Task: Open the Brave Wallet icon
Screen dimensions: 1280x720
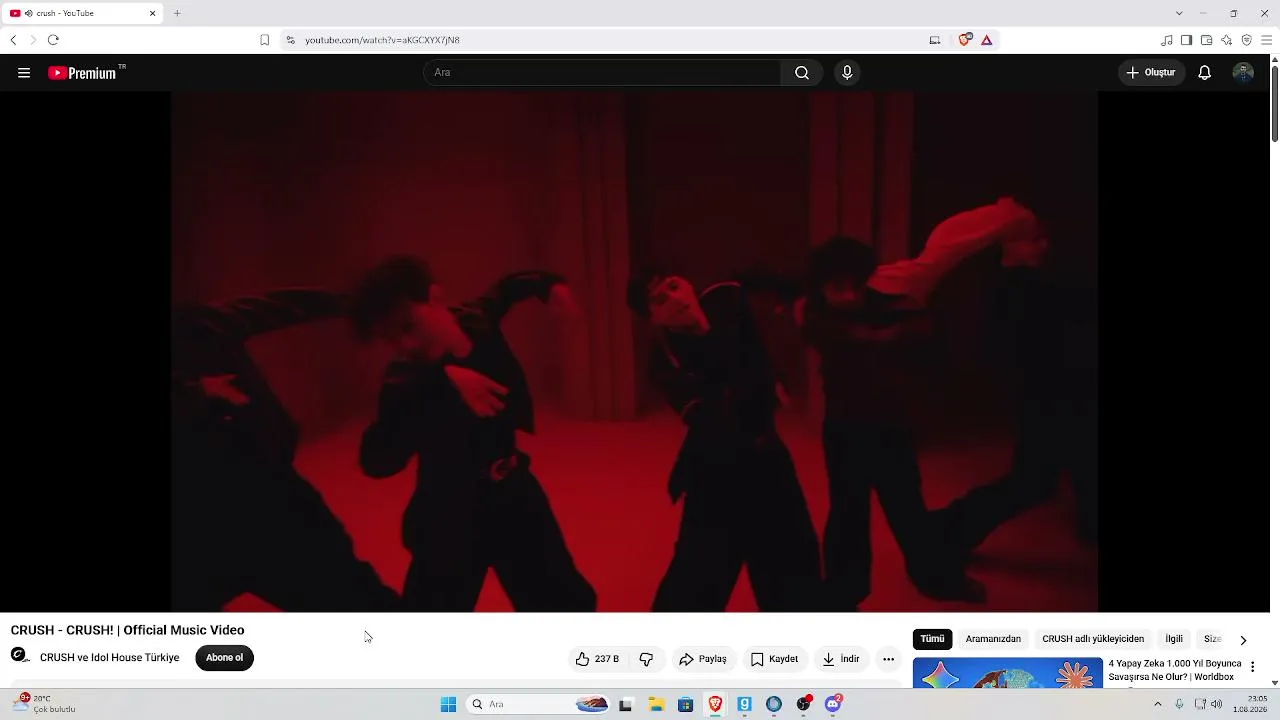Action: 1207,40
